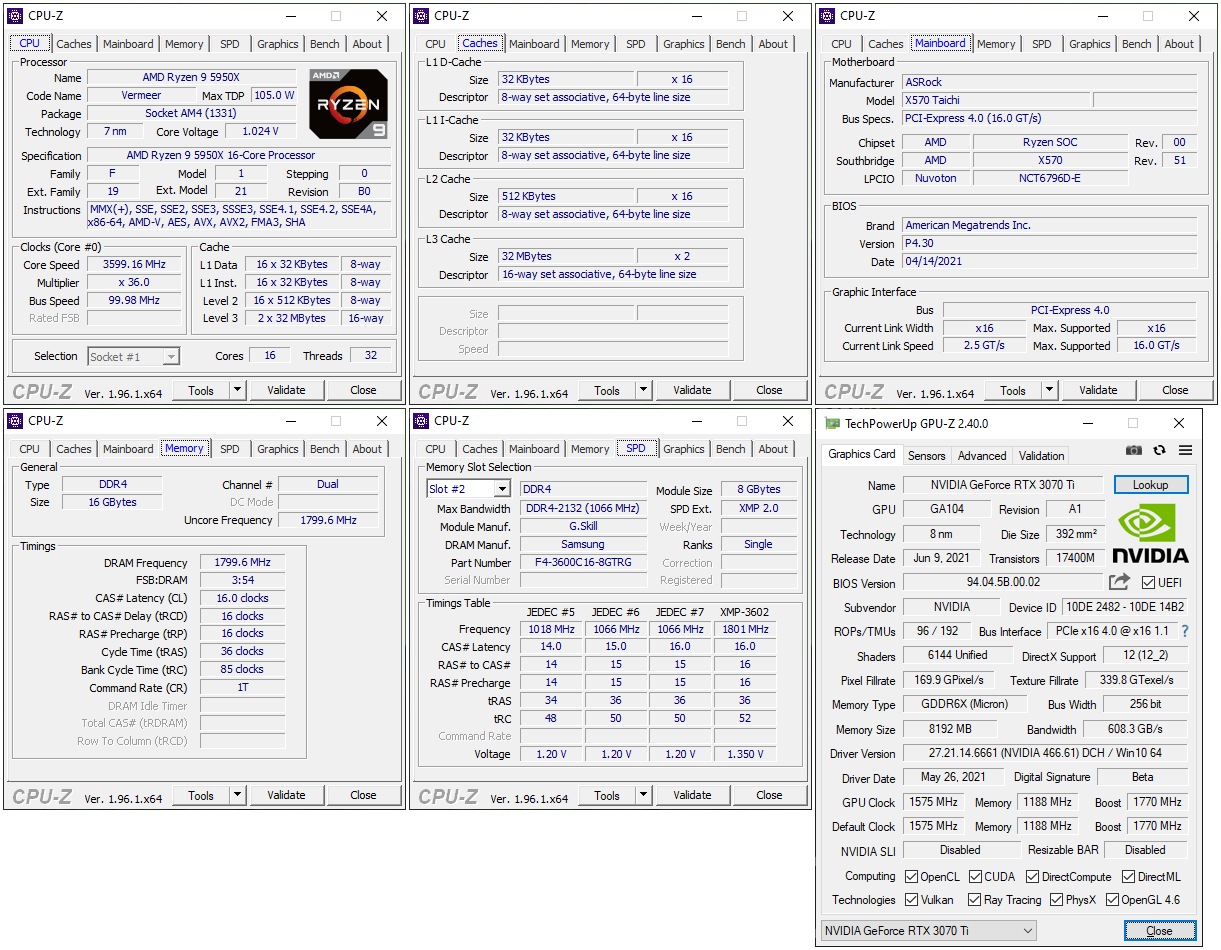The width and height of the screenshot is (1221, 950).
Task: Click the GPU-Z screenshot camera icon
Action: (x=1133, y=451)
